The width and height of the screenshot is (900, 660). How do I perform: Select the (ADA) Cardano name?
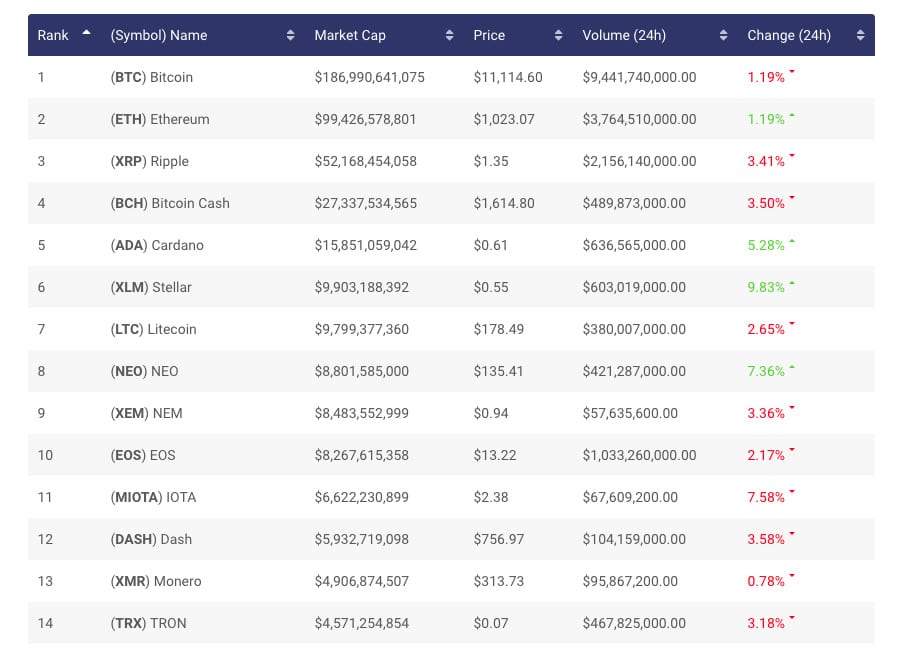pyautogui.click(x=157, y=246)
